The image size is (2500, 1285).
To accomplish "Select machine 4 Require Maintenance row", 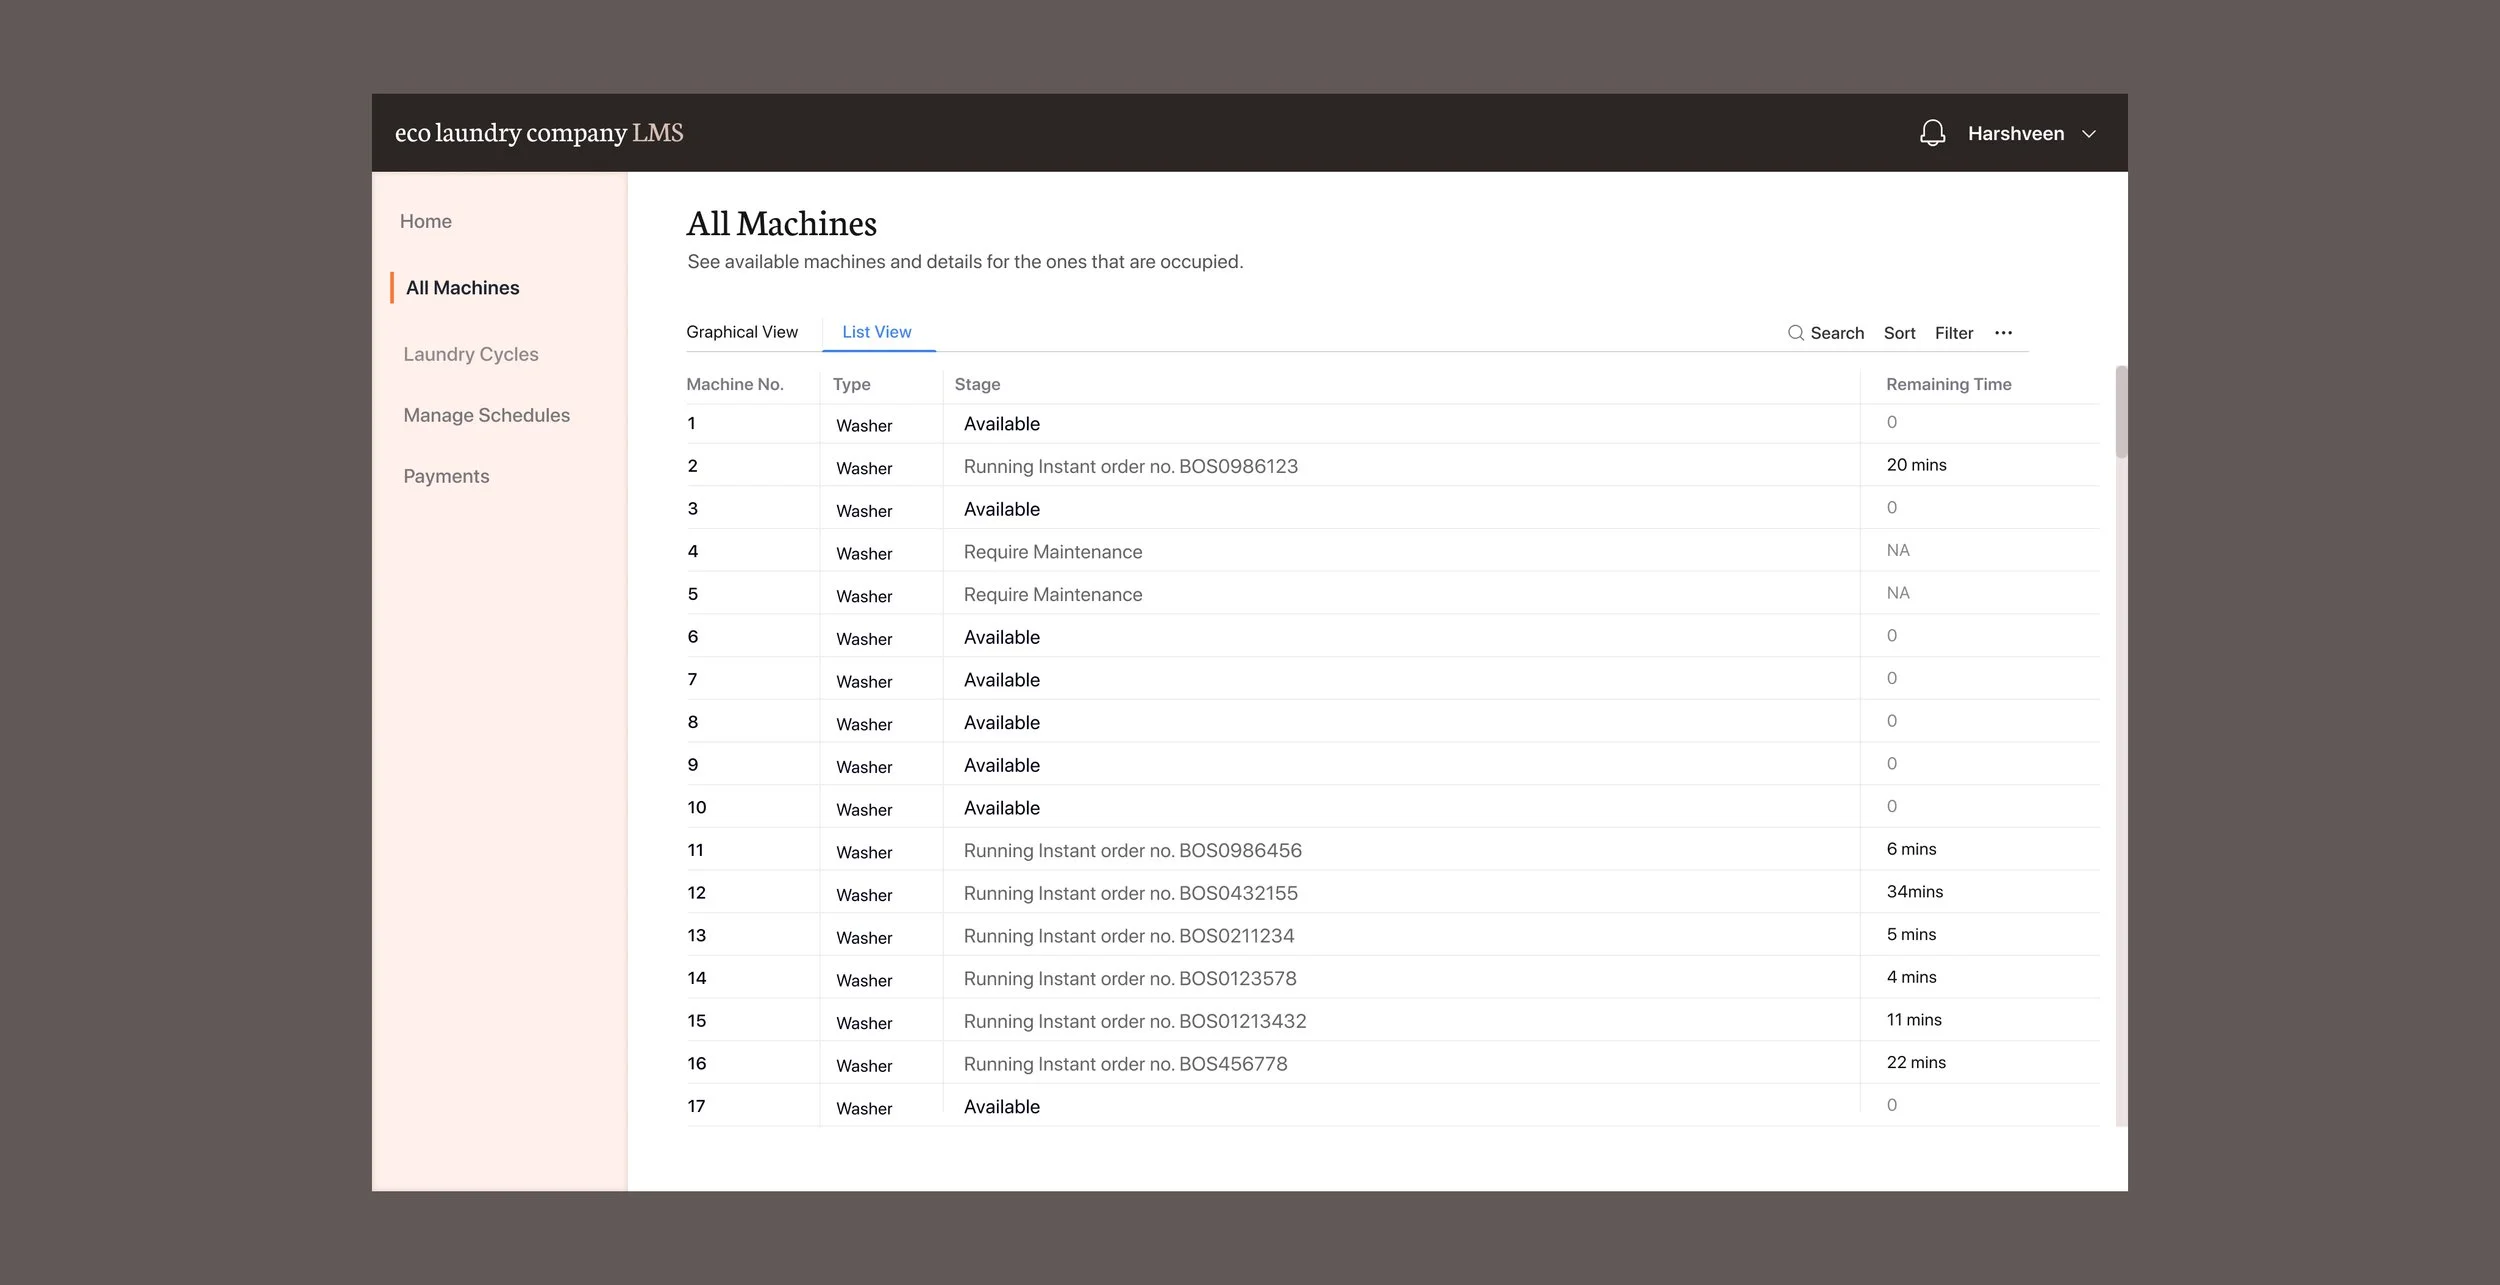I will (1052, 552).
